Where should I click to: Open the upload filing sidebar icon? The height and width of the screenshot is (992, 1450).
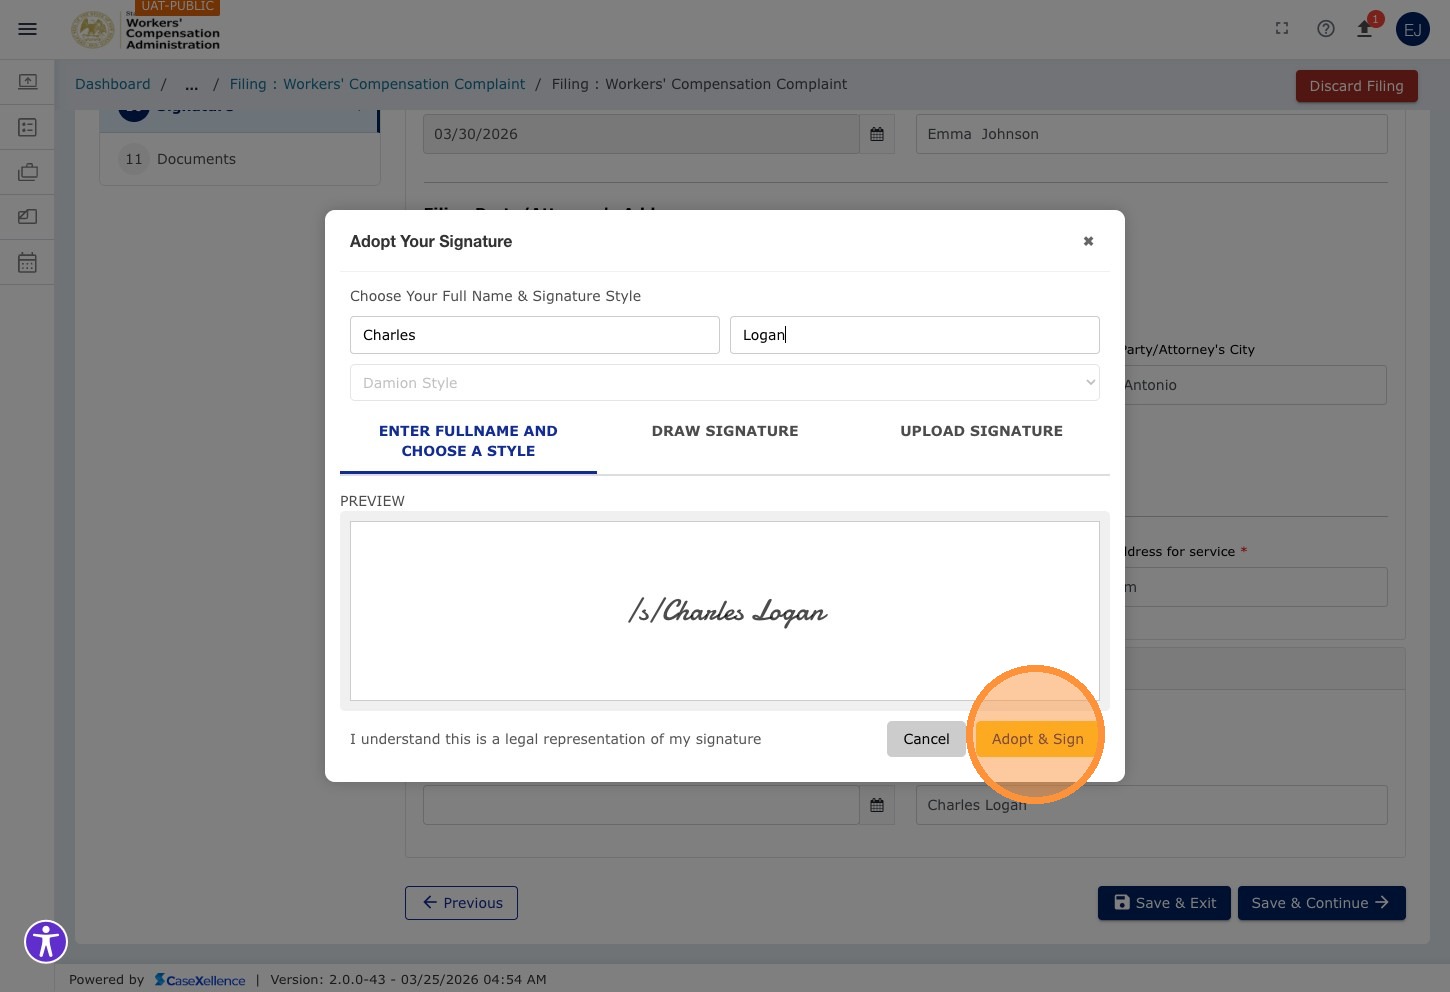click(x=27, y=81)
